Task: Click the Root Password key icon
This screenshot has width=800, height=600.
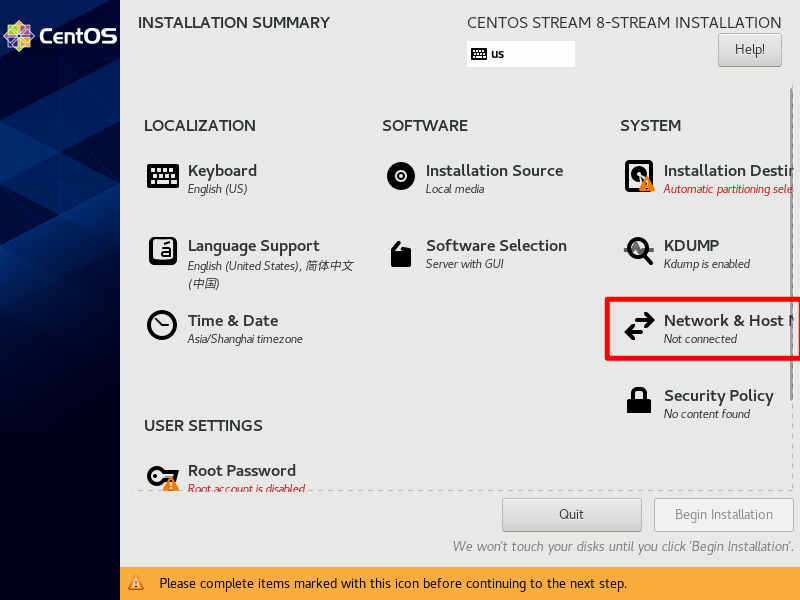Action: click(x=163, y=478)
